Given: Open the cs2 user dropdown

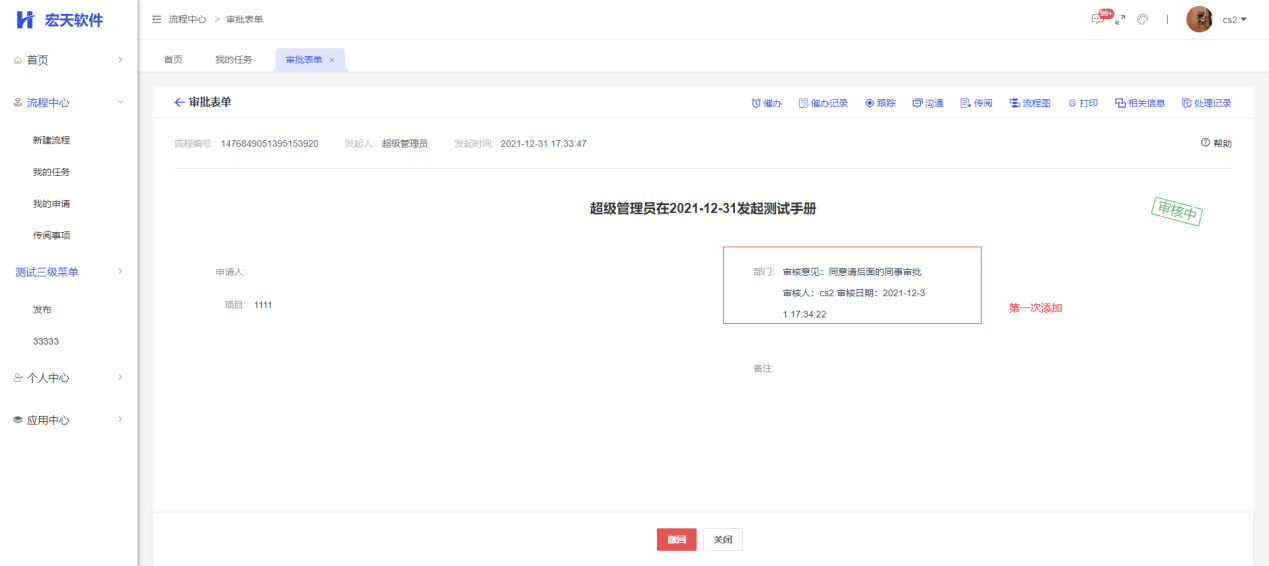Looking at the screenshot, I should click(1234, 20).
